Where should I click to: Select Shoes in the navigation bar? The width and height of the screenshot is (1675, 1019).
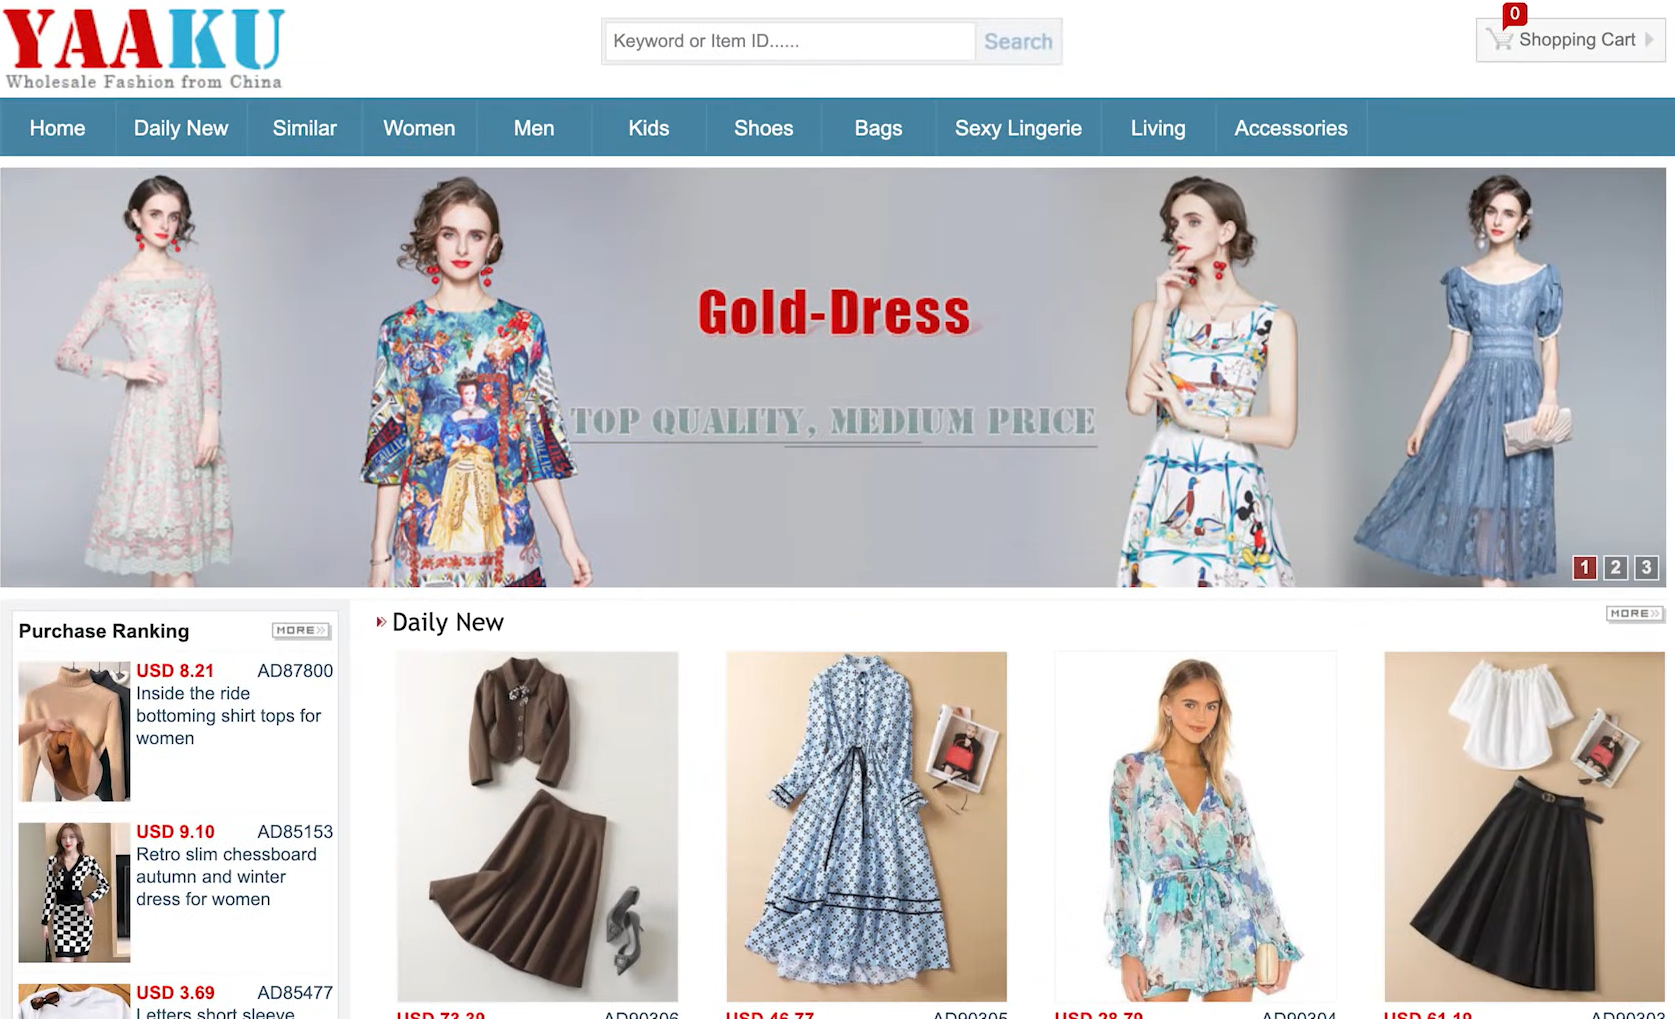point(763,128)
